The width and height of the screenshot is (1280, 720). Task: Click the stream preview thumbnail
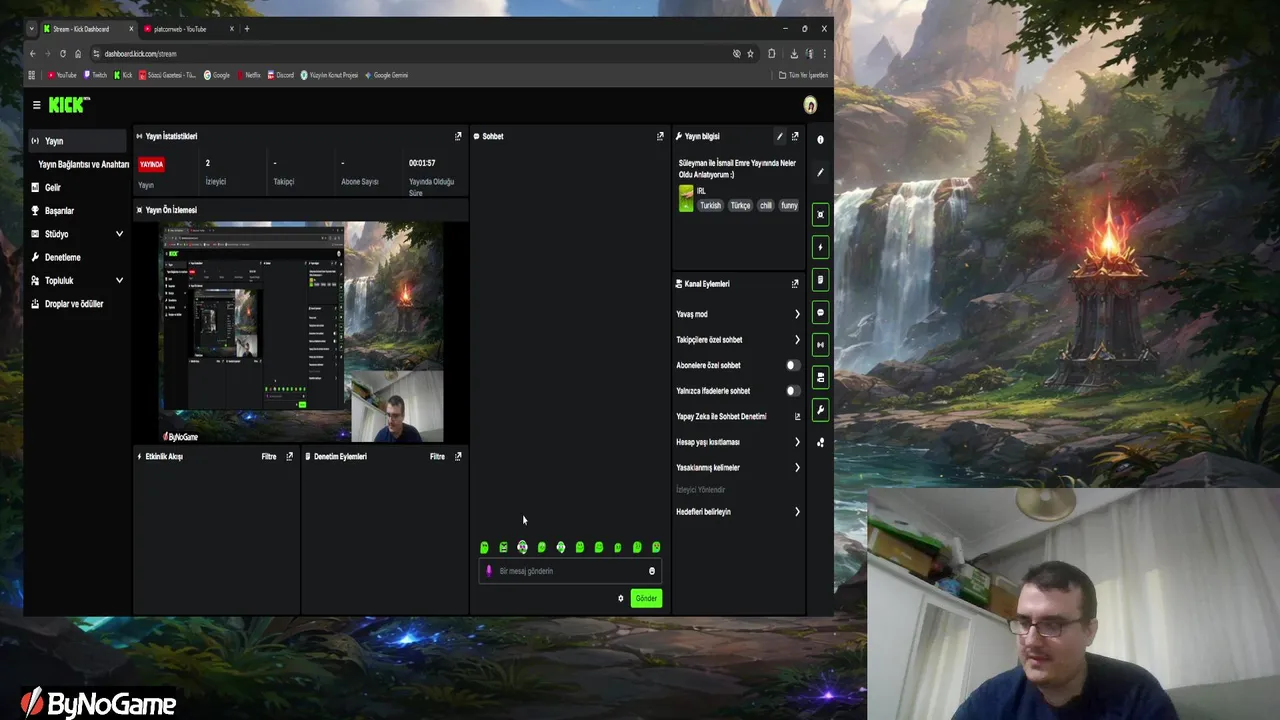click(x=302, y=332)
